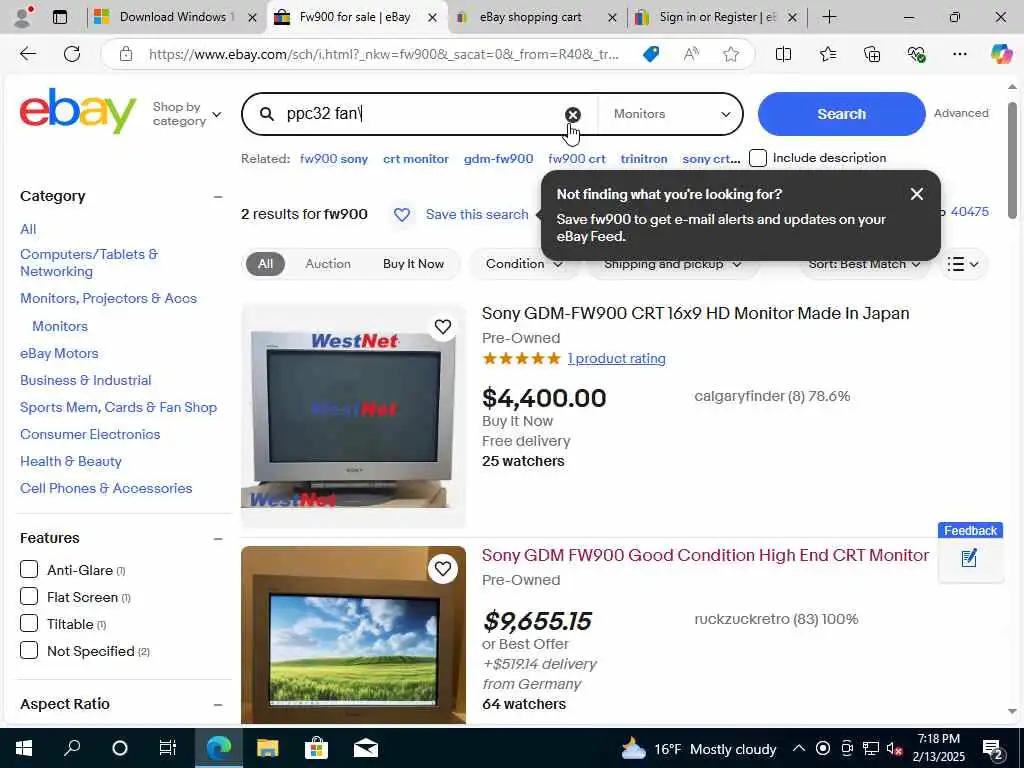Screen dimensions: 1024x768
Task: Click the eBay logo
Action: [78, 112]
